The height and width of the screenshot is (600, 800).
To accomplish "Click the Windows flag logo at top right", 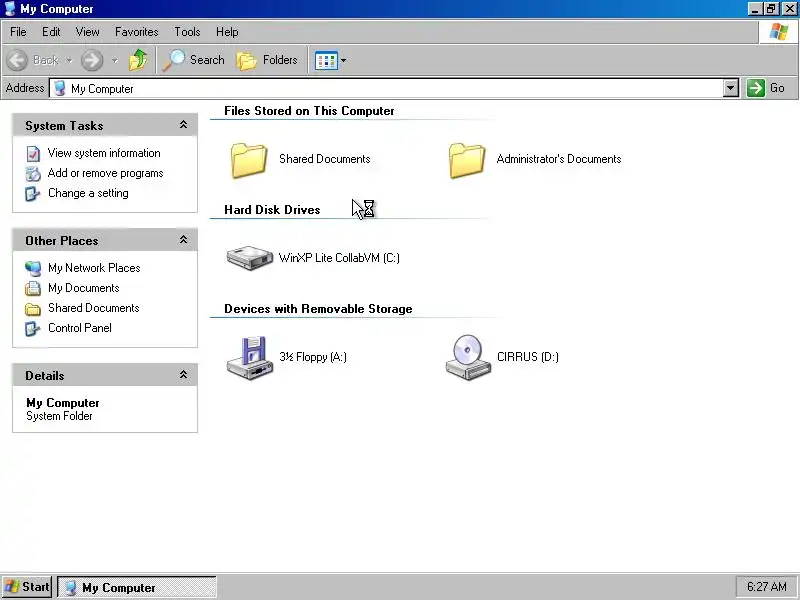I will pos(779,32).
